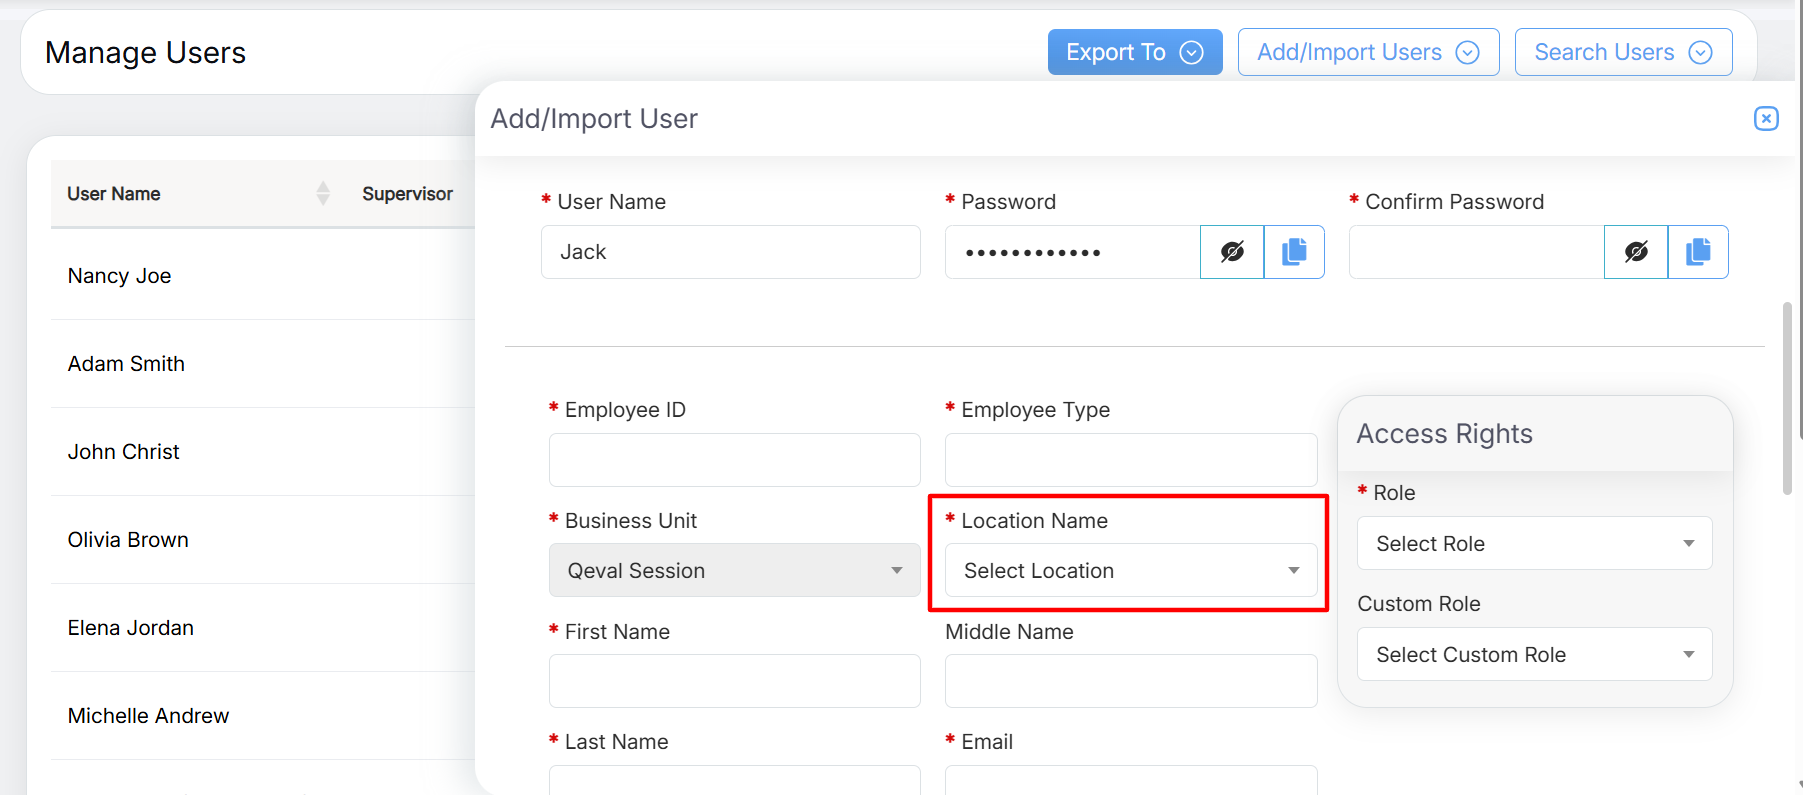Click the Employee ID input field
This screenshot has width=1803, height=795.
point(734,460)
